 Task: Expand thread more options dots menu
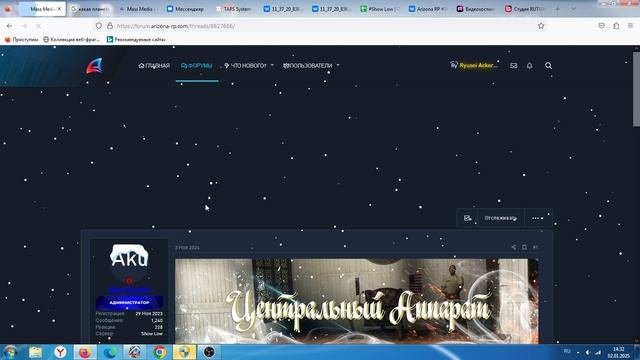[538, 218]
